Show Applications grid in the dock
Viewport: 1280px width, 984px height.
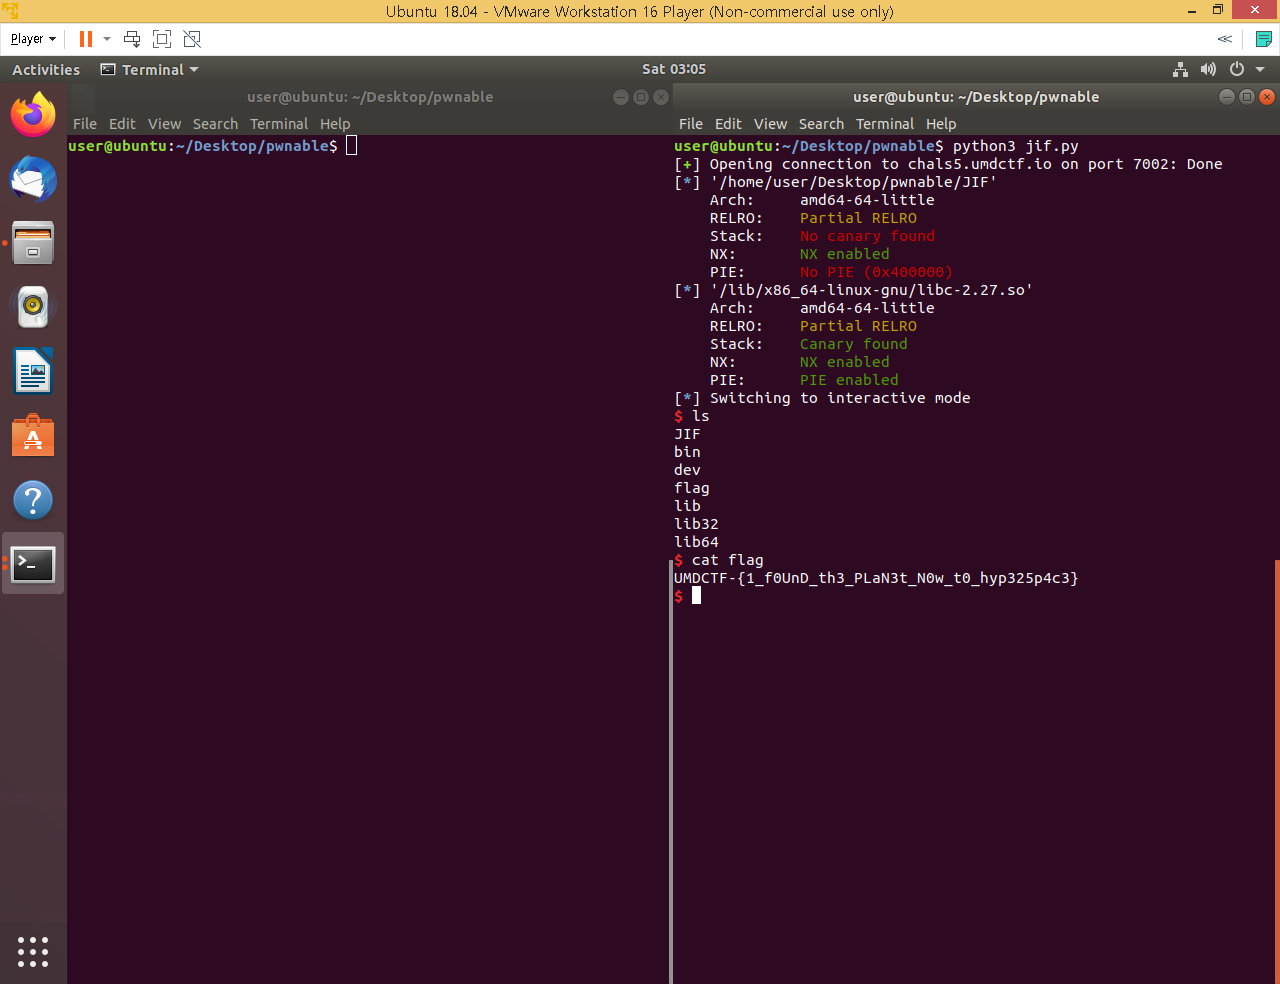(x=33, y=951)
